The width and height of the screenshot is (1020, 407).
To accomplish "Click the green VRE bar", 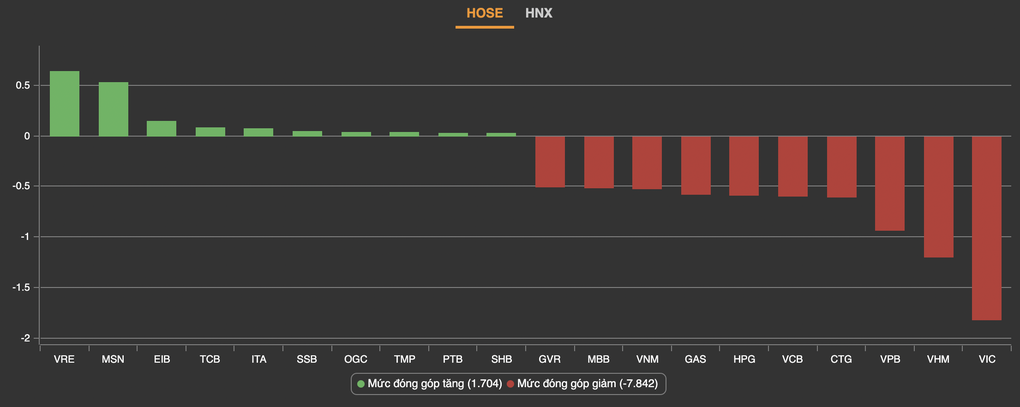I will coord(64,104).
